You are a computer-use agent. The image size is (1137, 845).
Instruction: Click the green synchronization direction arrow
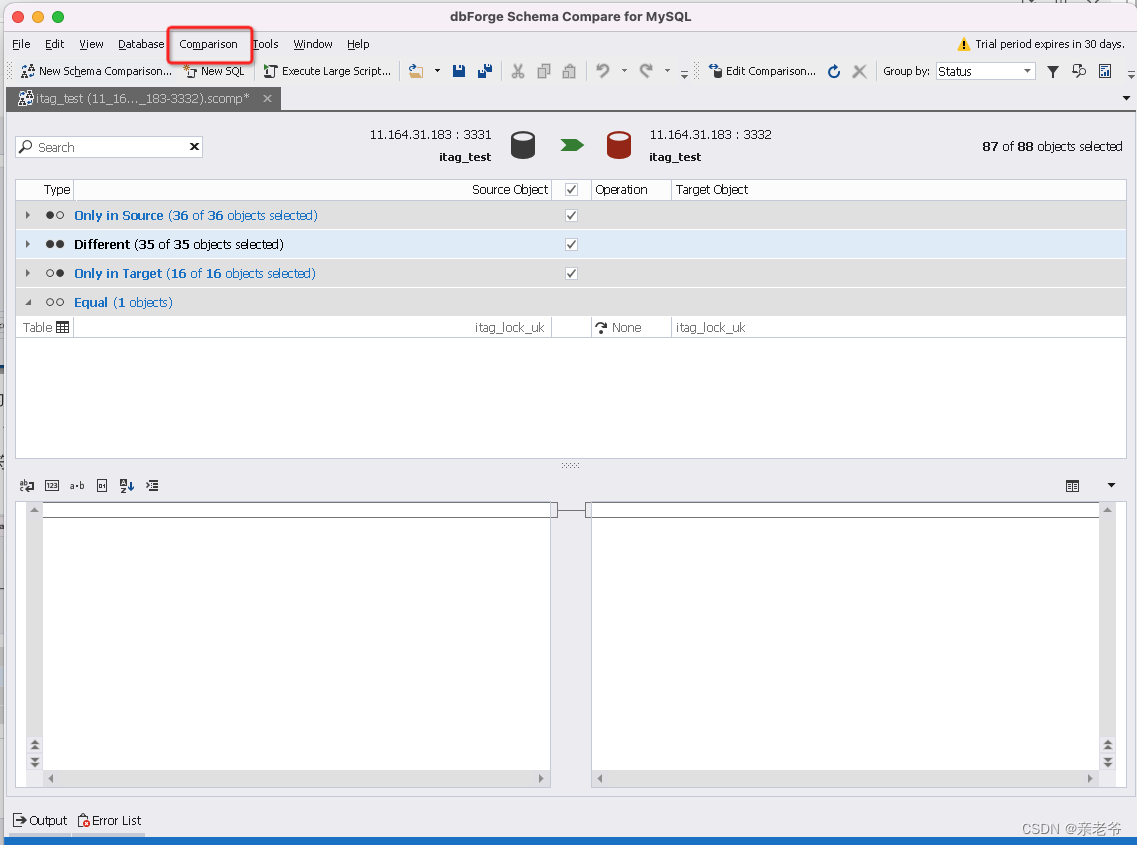pyautogui.click(x=572, y=145)
